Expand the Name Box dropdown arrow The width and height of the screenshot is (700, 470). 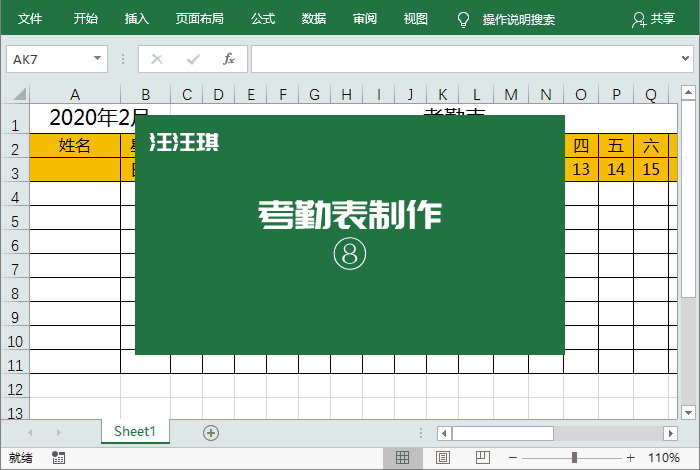(x=97, y=58)
